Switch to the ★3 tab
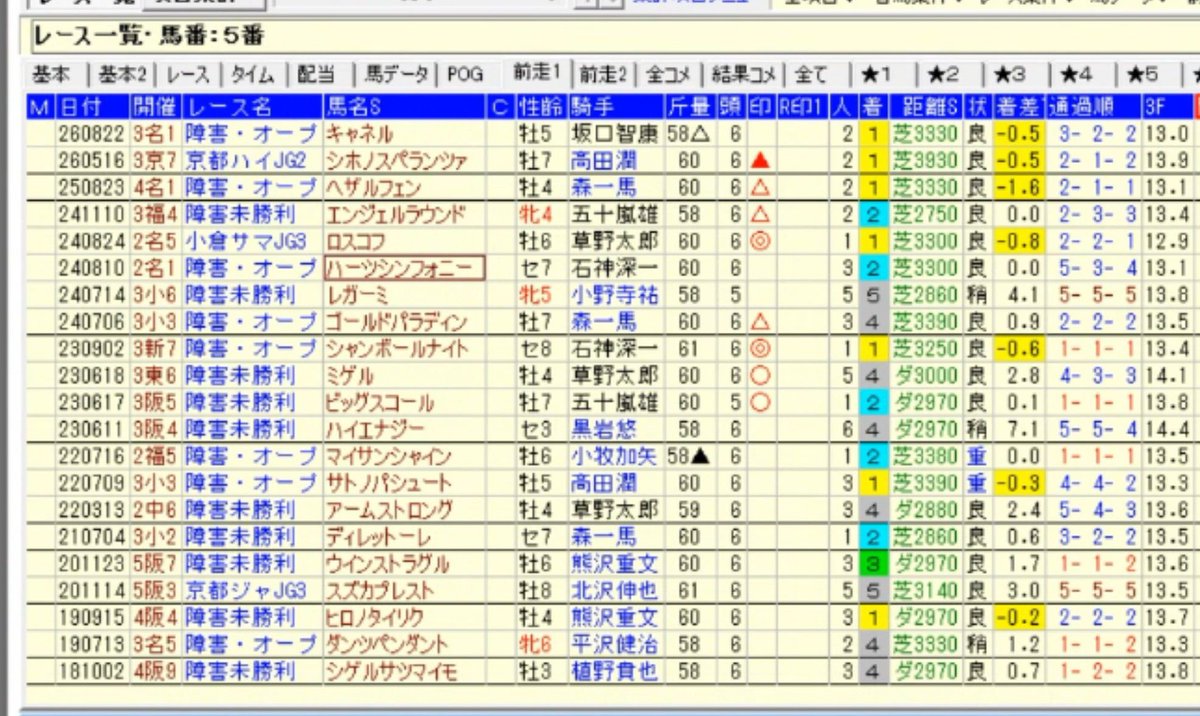The image size is (1200, 716). [x=1010, y=75]
